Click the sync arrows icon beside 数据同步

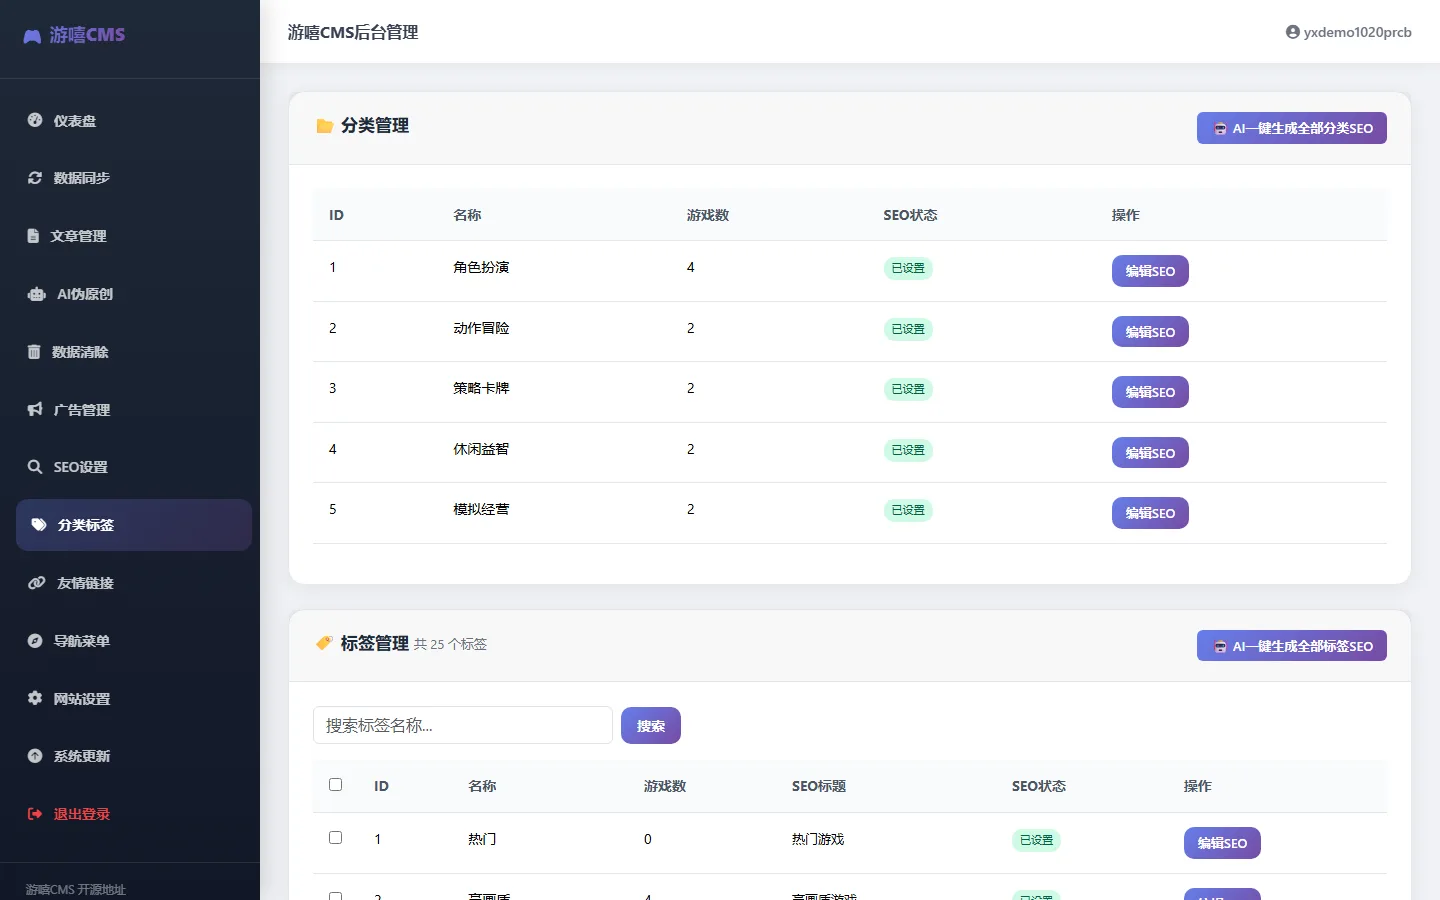tap(35, 178)
